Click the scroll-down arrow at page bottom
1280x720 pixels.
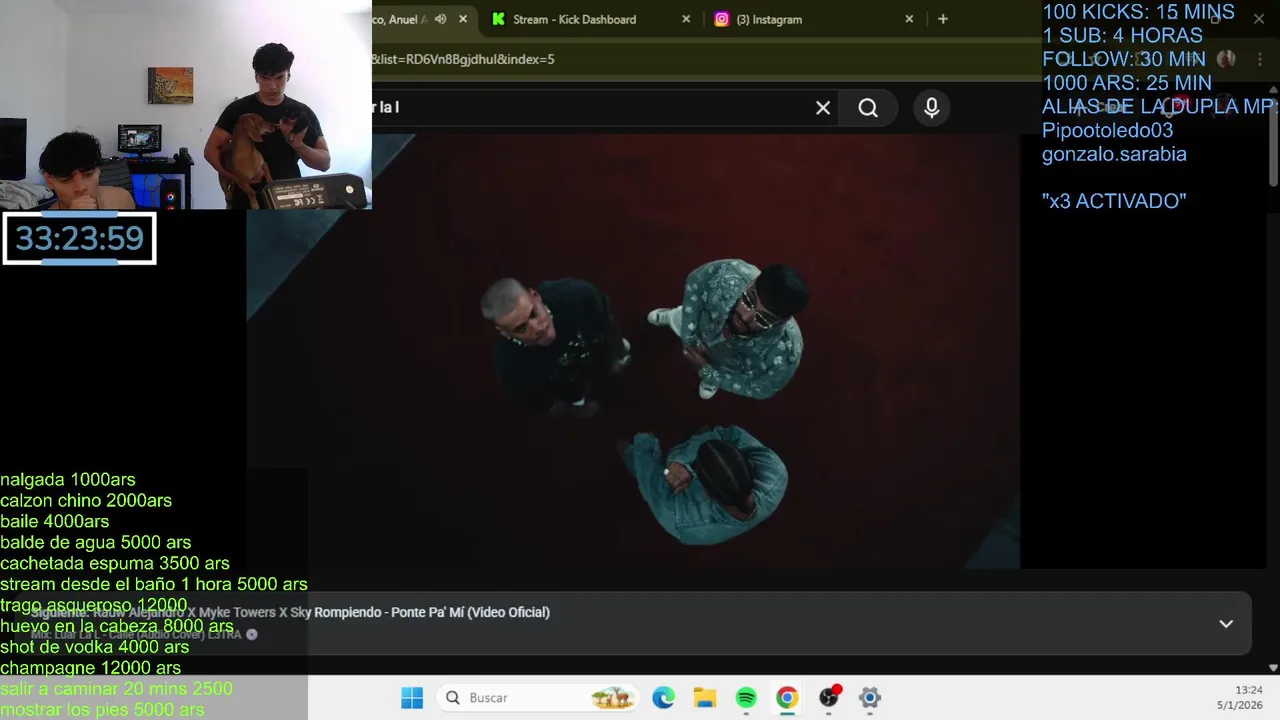click(x=1273, y=667)
